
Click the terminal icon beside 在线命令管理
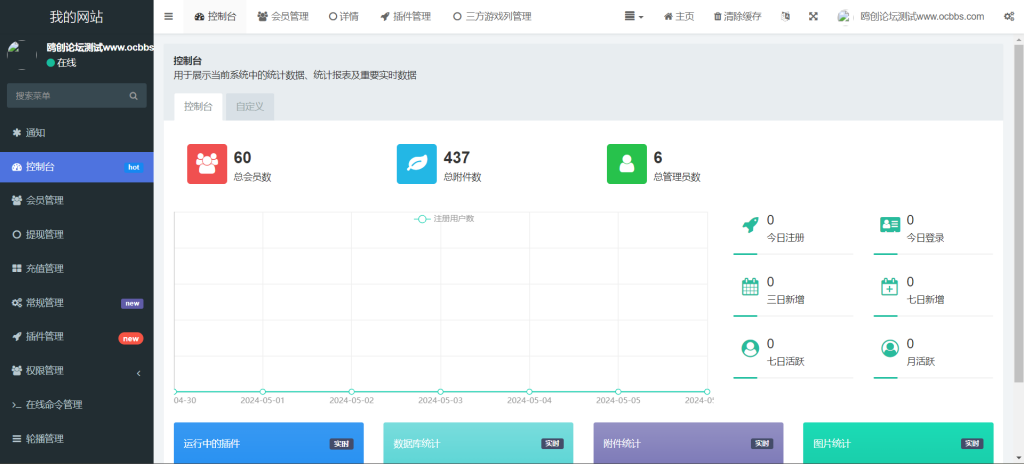click(x=17, y=405)
